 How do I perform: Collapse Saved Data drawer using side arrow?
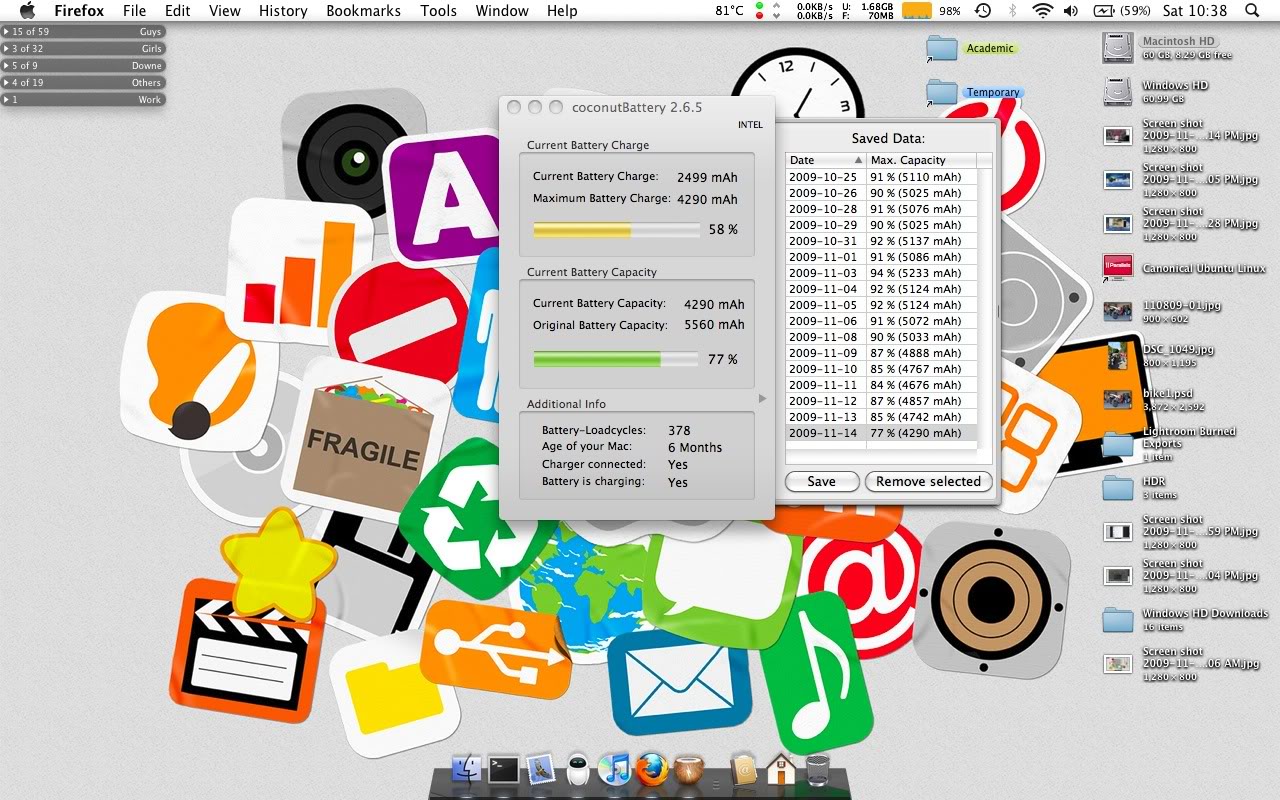(762, 398)
